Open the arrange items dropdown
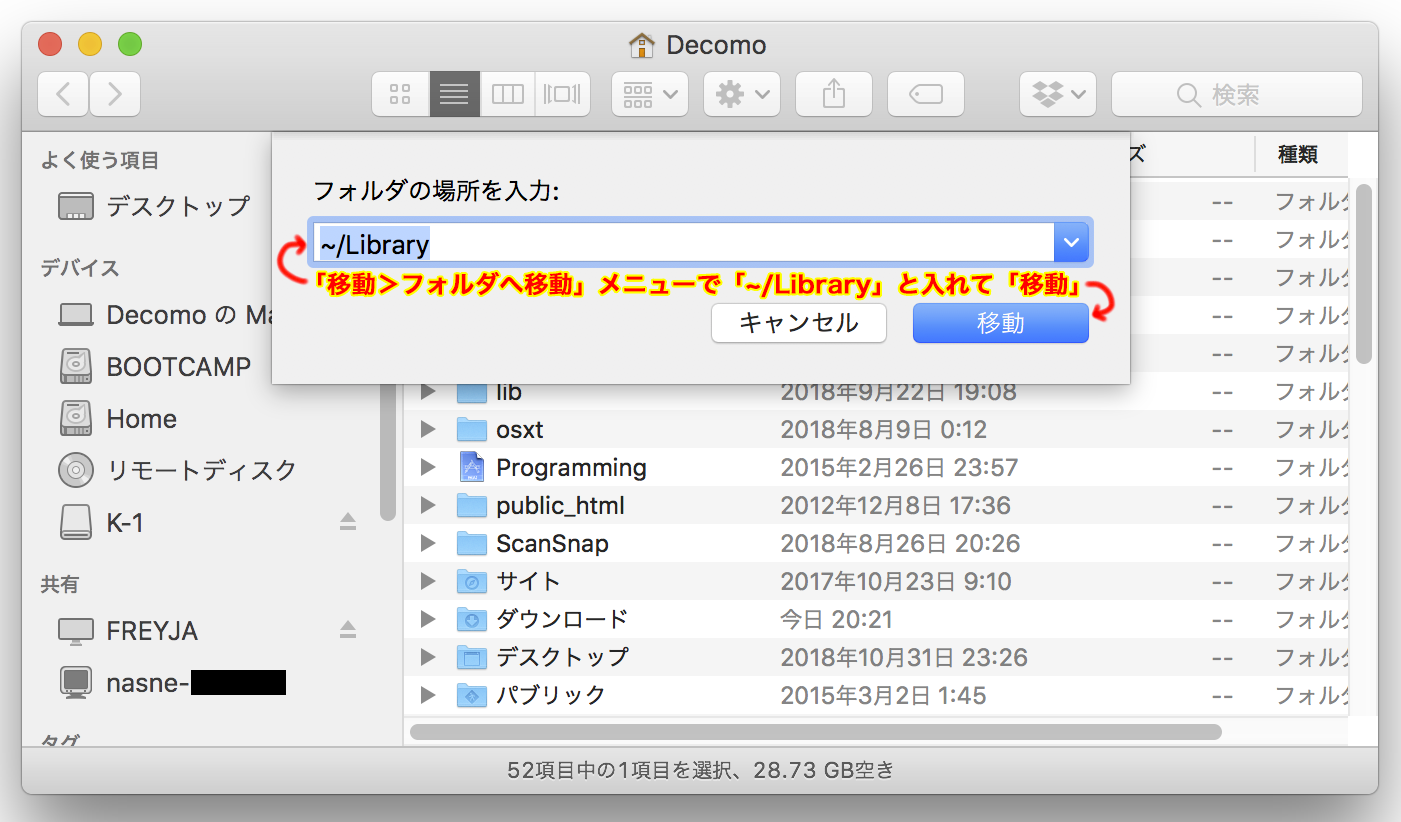Image resolution: width=1401 pixels, height=822 pixels. click(649, 95)
